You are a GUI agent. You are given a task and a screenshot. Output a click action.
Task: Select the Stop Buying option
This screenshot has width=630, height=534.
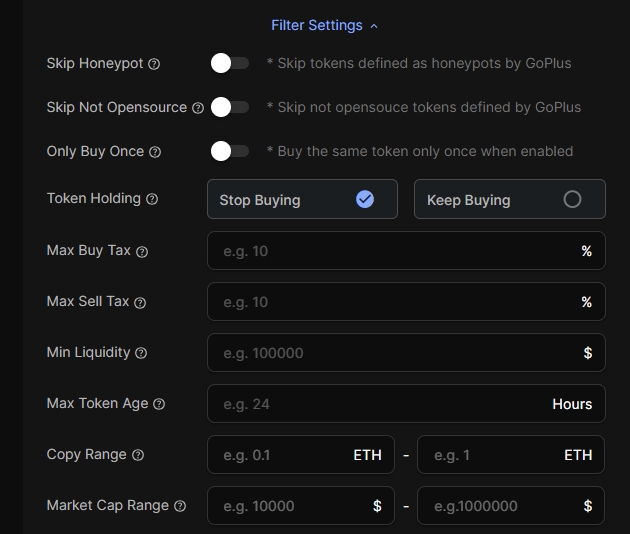pyautogui.click(x=303, y=199)
